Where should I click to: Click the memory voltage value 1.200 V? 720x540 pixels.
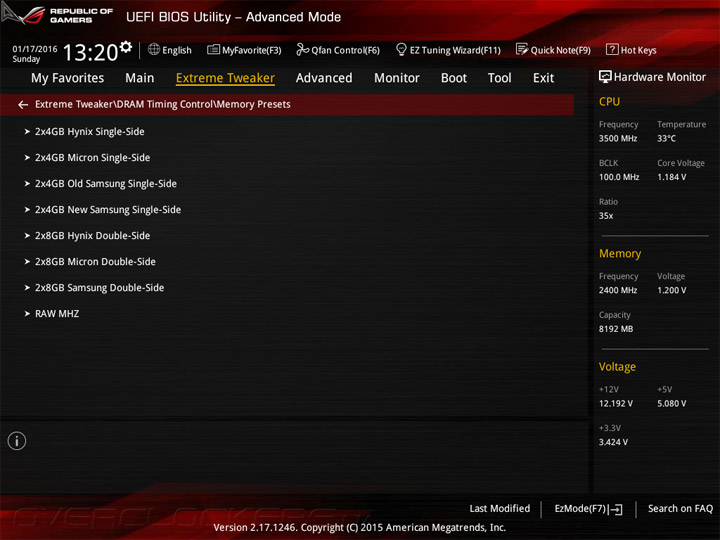(x=672, y=290)
